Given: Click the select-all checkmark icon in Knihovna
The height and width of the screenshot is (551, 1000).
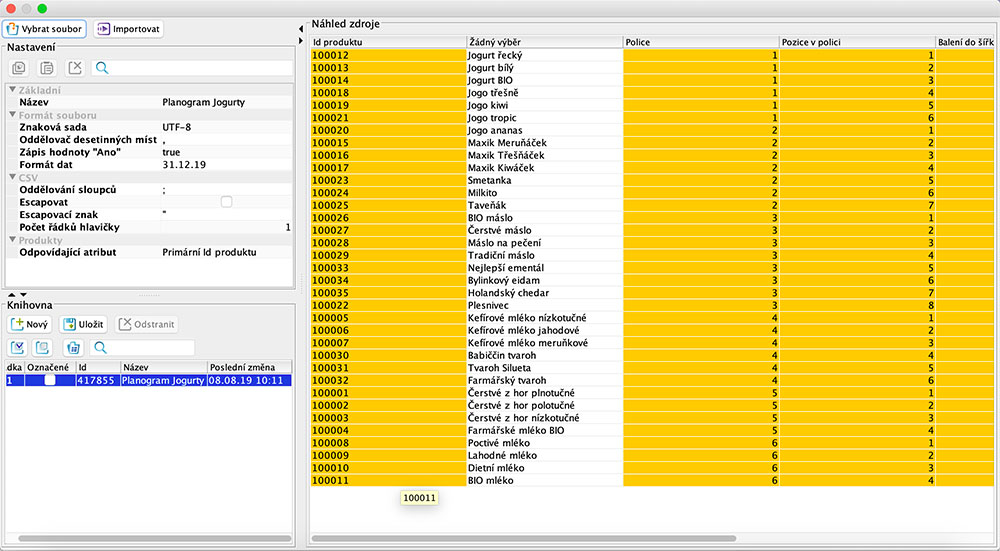Looking at the screenshot, I should (x=18, y=347).
